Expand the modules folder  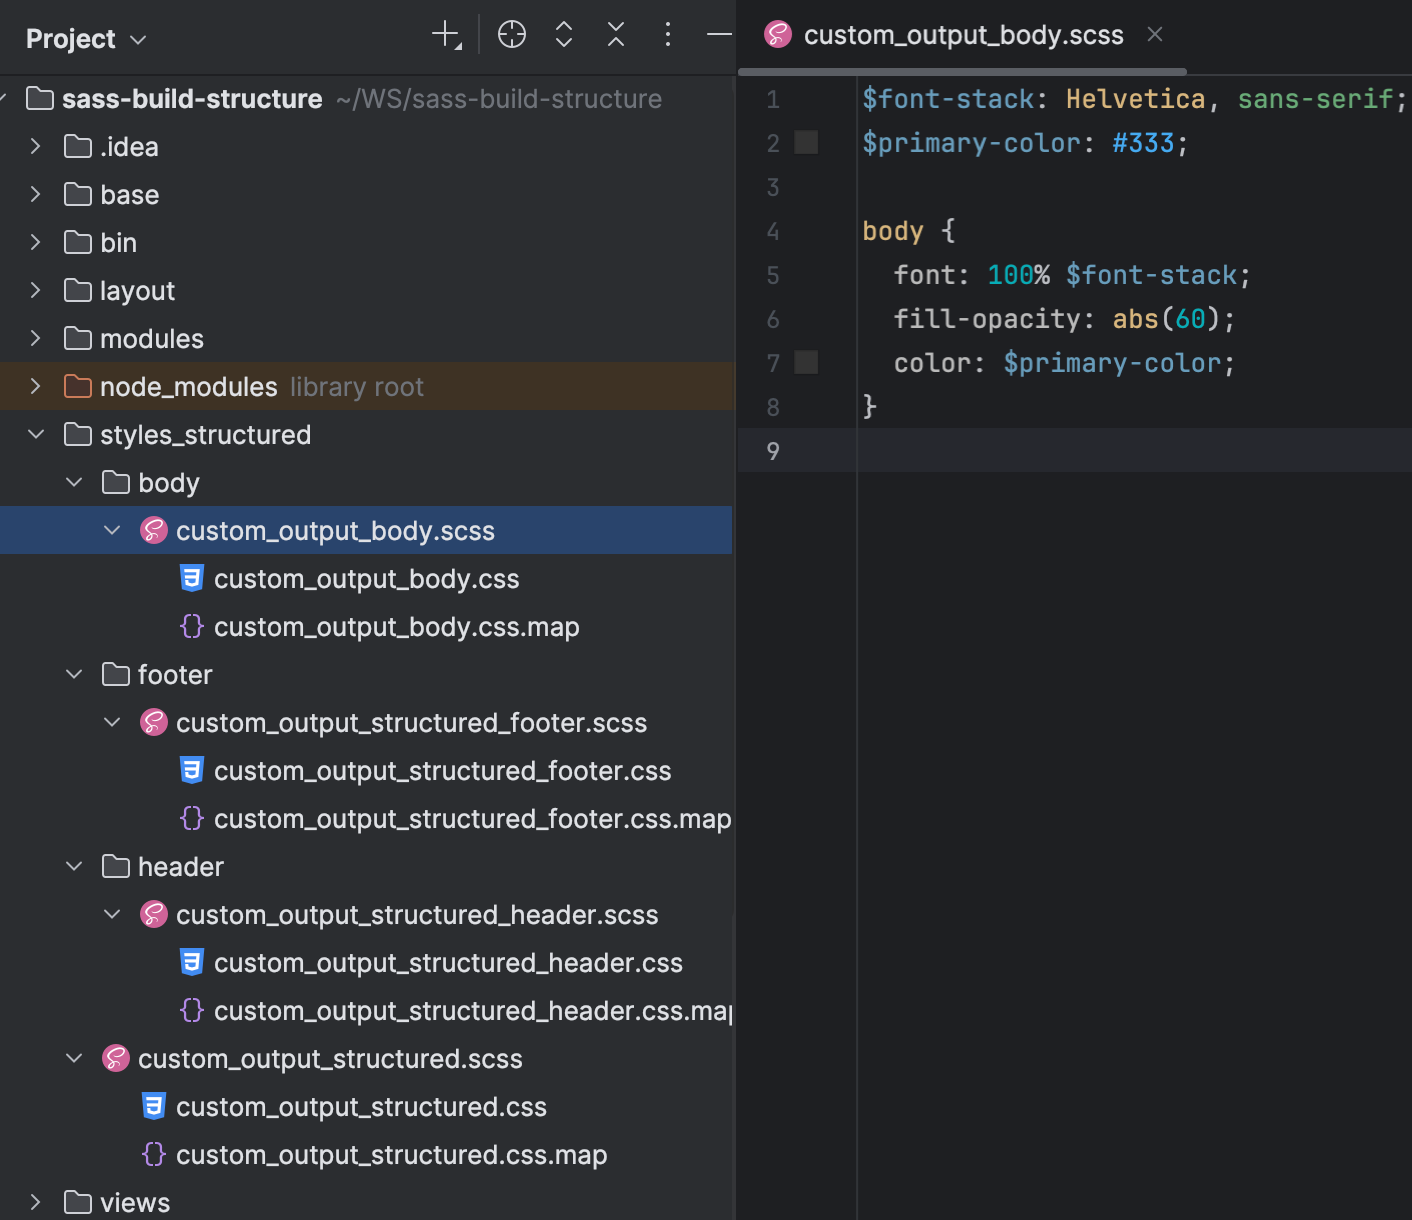[36, 338]
